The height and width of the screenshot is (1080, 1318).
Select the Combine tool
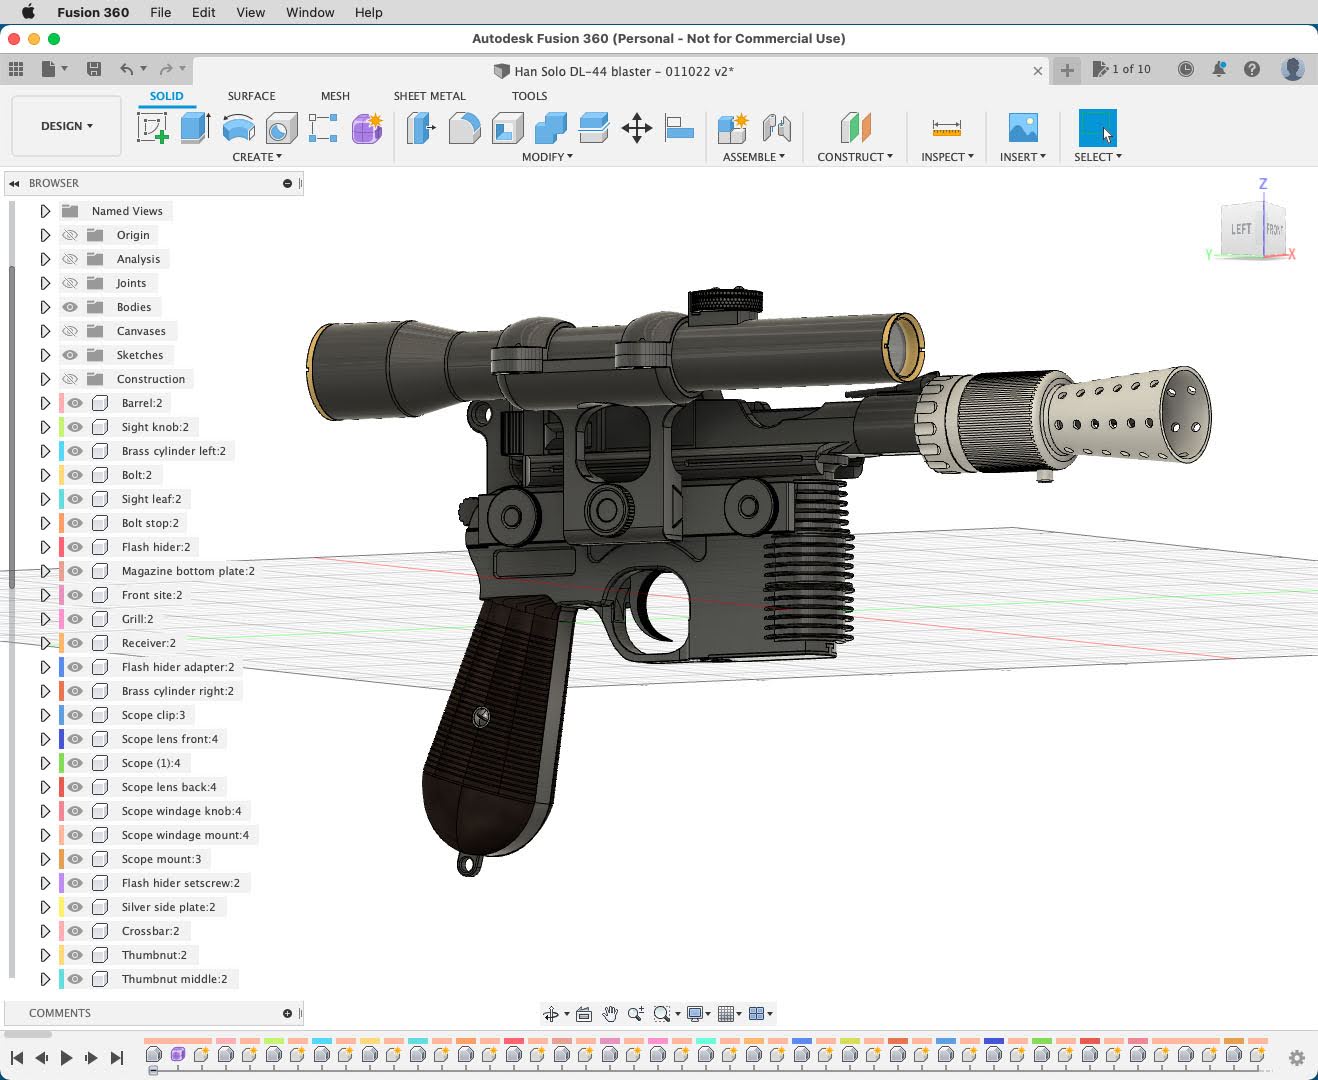[x=550, y=128]
